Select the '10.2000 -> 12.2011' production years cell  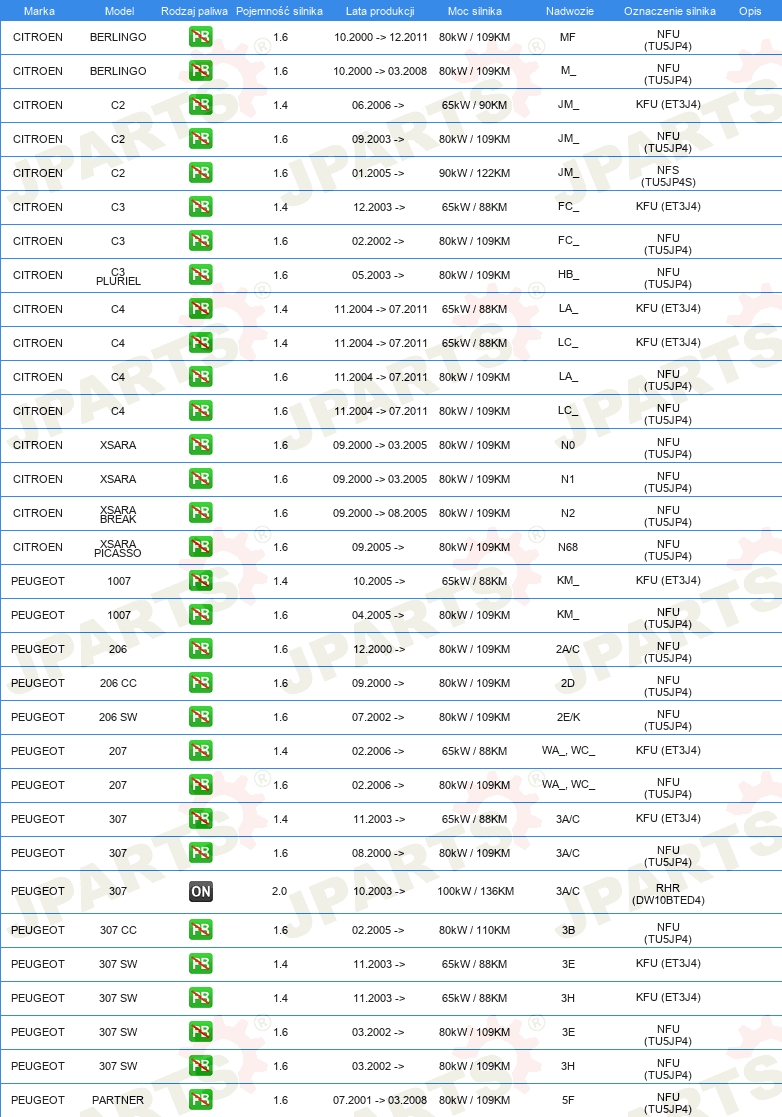click(x=381, y=37)
